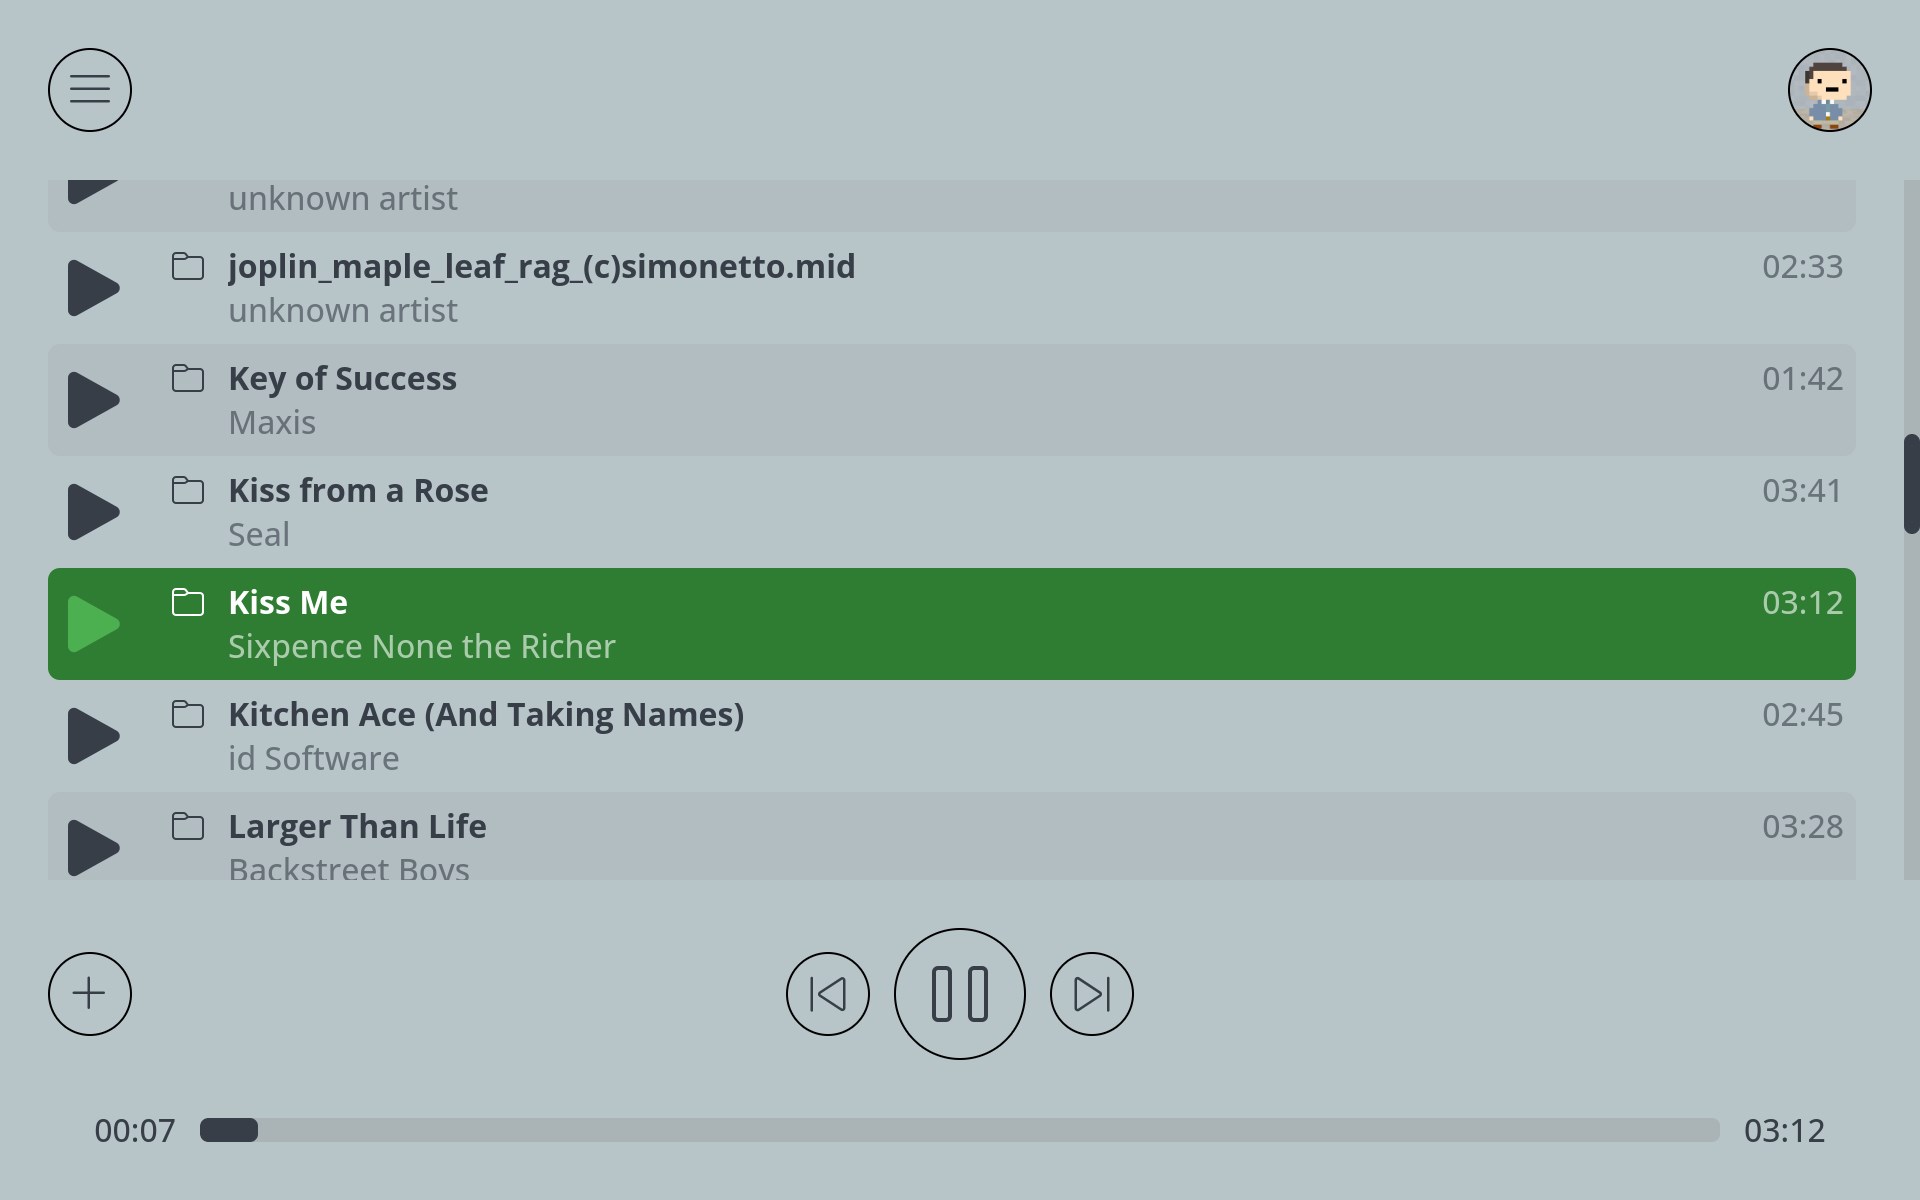Play Larger Than Life by Backstreet Boys
This screenshot has height=1200, width=1920.
[92, 847]
